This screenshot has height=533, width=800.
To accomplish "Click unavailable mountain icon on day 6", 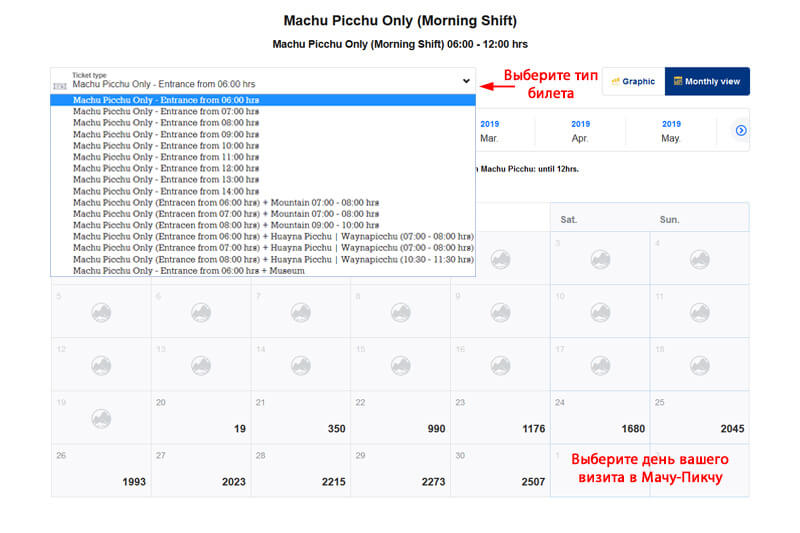I will click(201, 313).
